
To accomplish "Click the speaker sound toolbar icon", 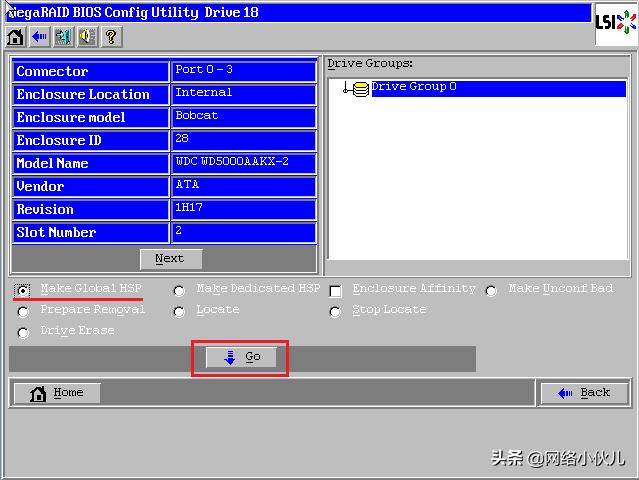I will pos(87,37).
